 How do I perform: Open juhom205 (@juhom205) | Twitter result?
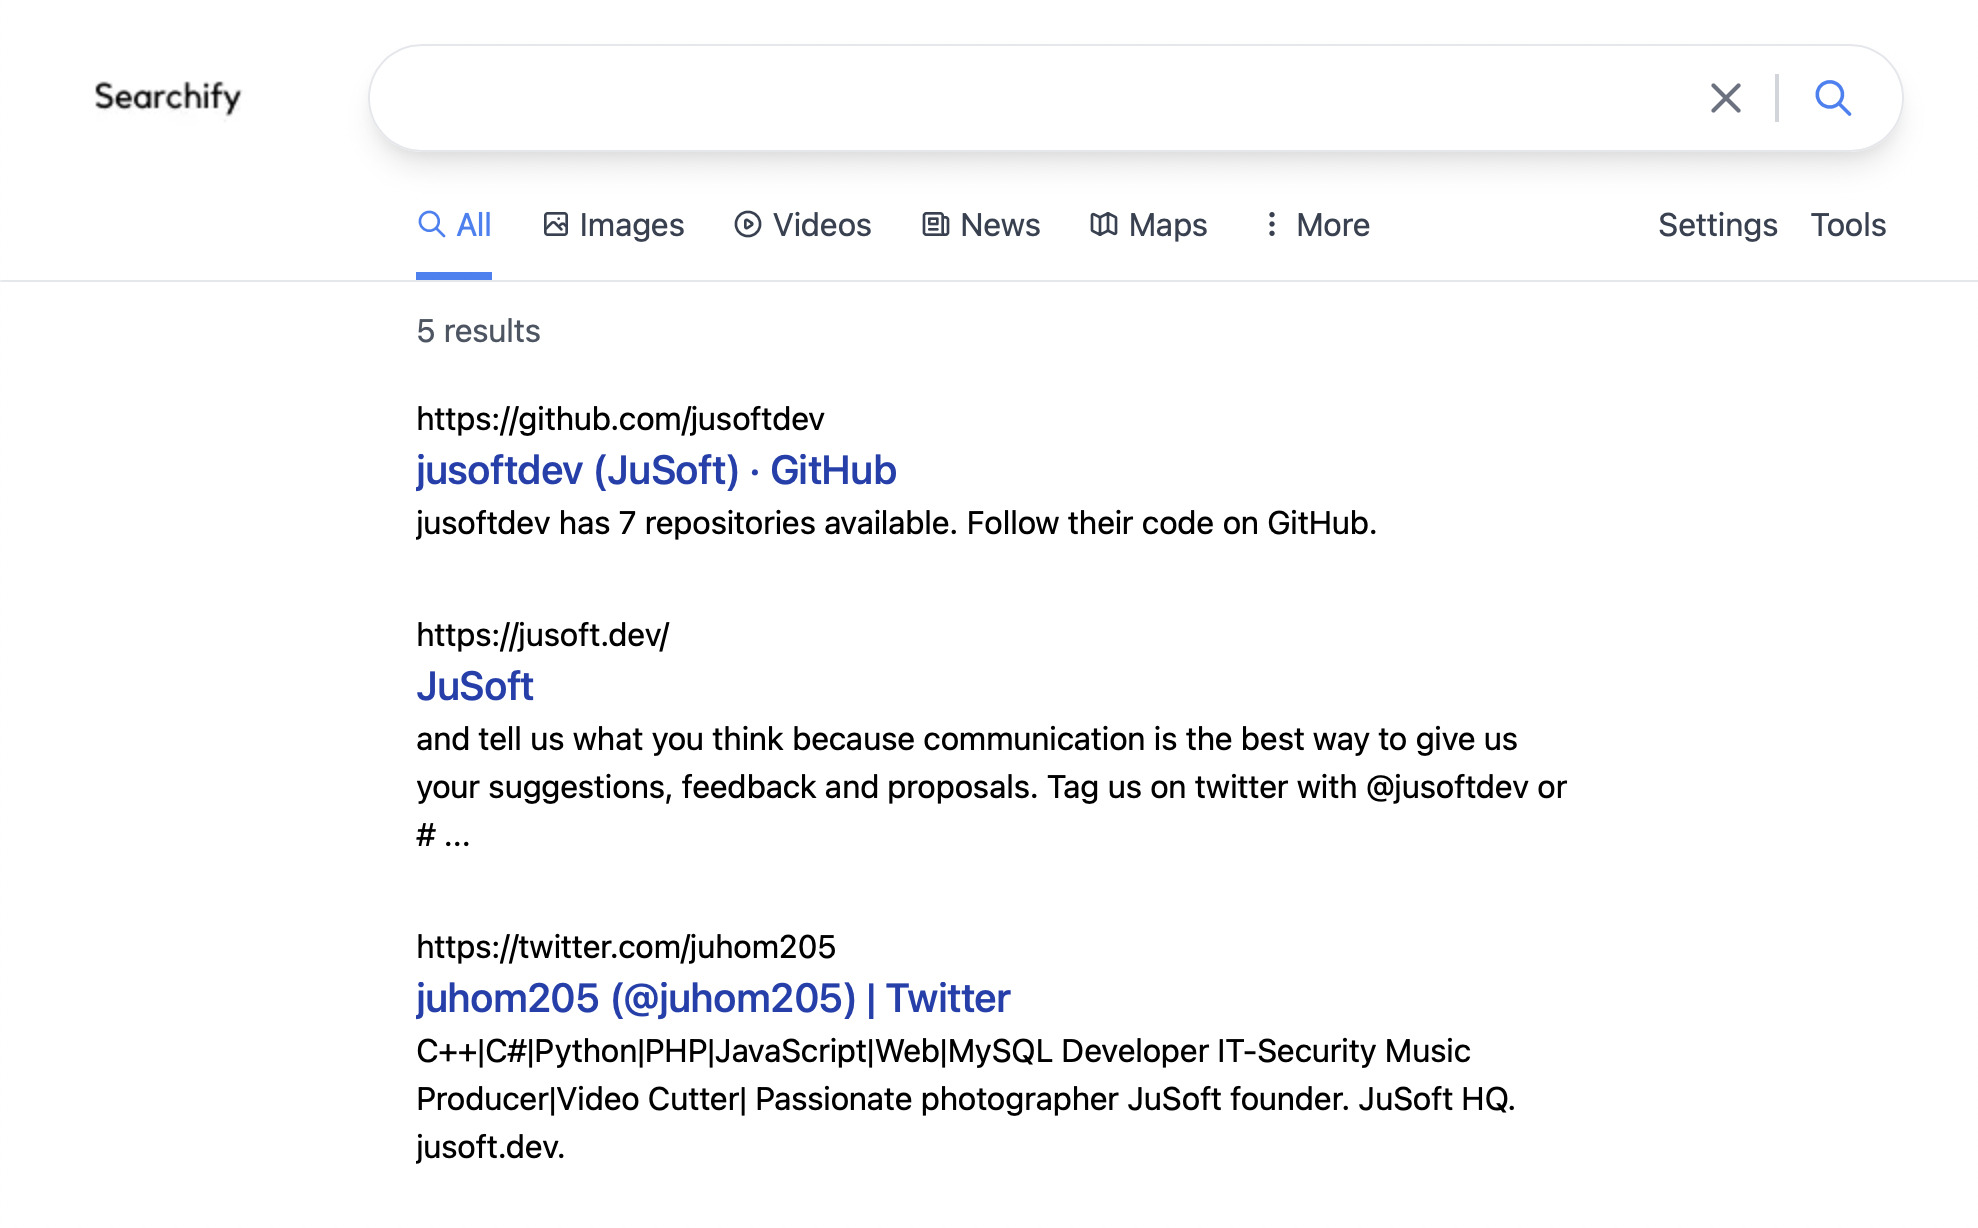pyautogui.click(x=713, y=998)
